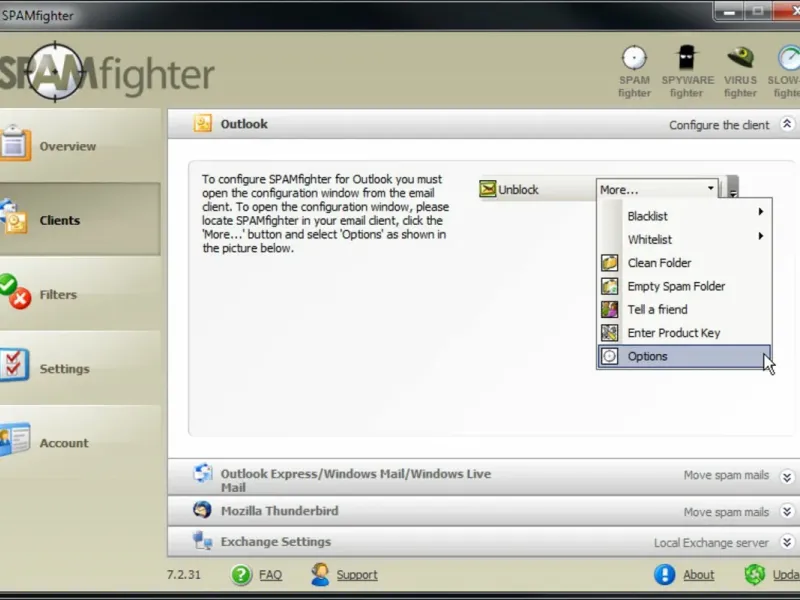
Task: Minimize the SPAMfighter window
Action: (x=729, y=11)
